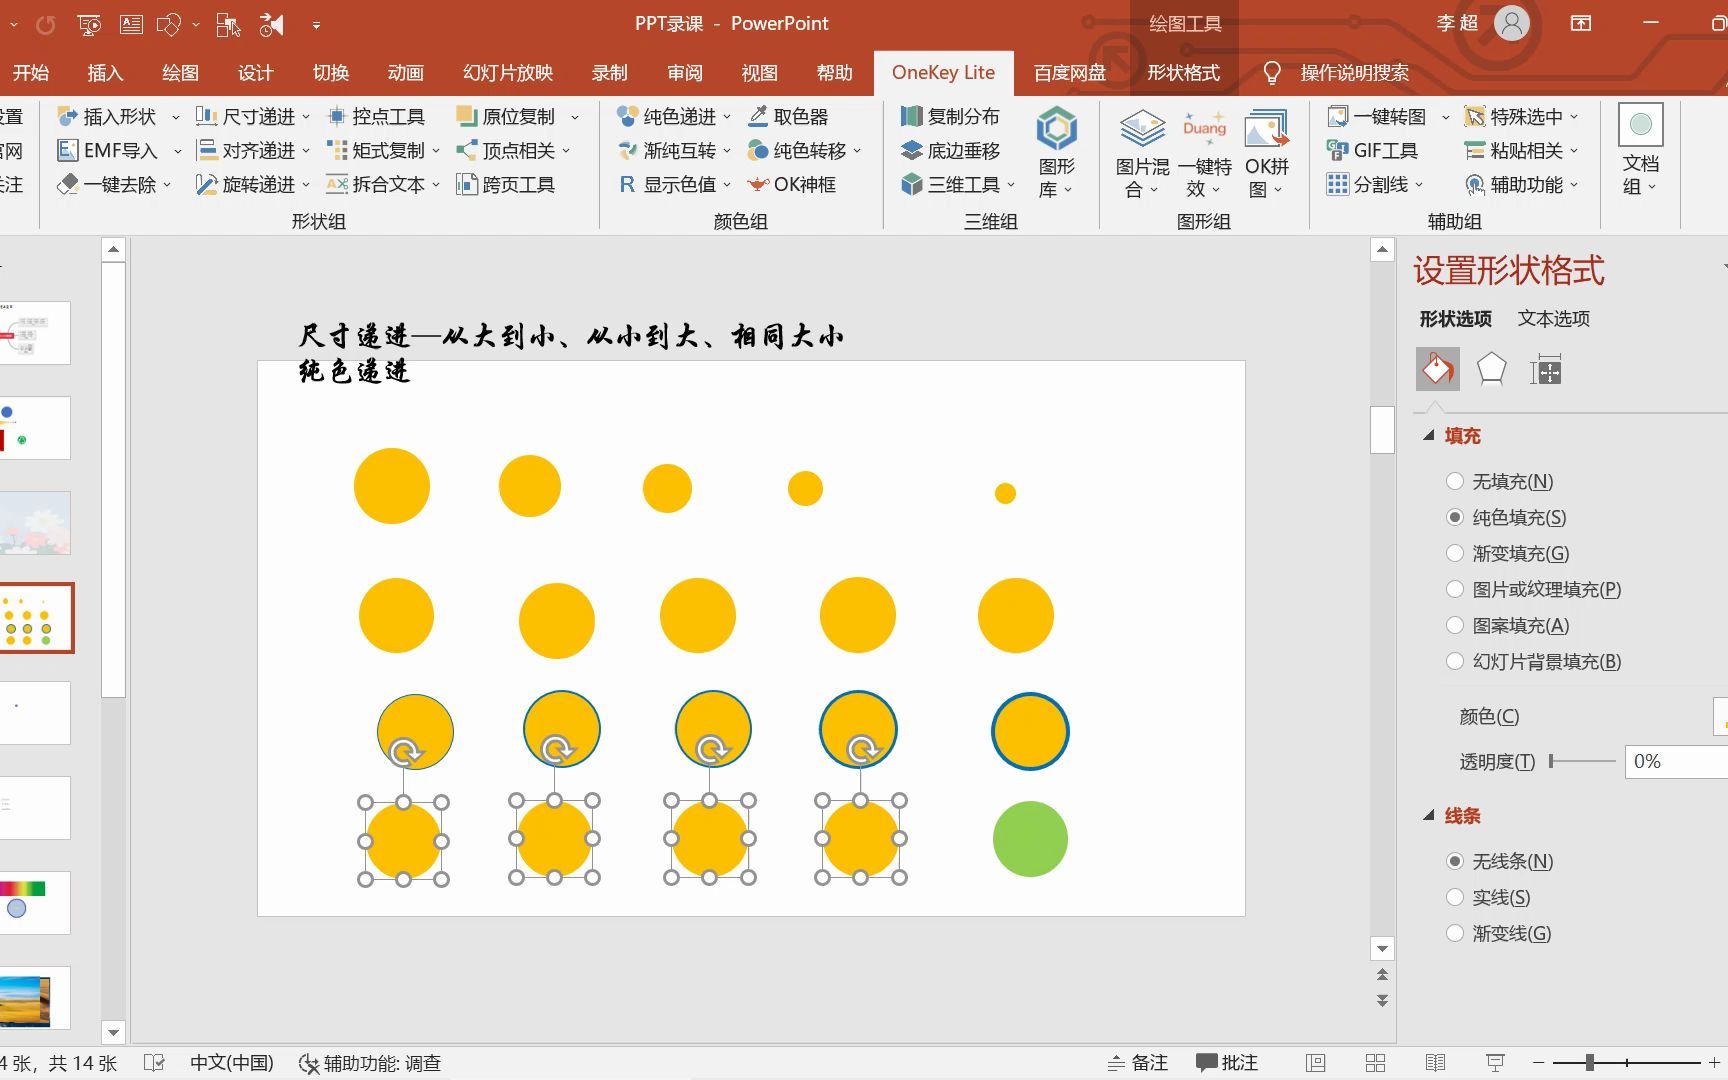Collapse the 填充 section
Image resolution: width=1728 pixels, height=1080 pixels.
coord(1429,435)
